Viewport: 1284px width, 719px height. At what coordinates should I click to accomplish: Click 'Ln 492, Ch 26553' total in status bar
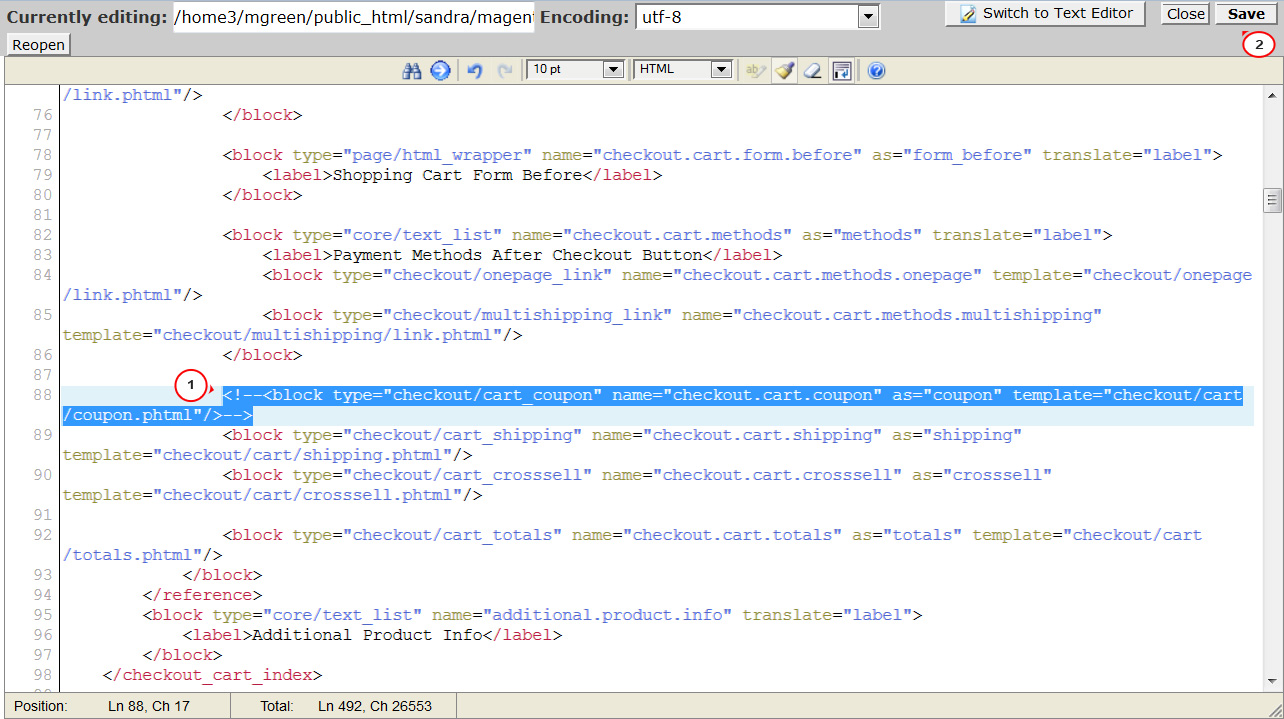[x=375, y=706]
